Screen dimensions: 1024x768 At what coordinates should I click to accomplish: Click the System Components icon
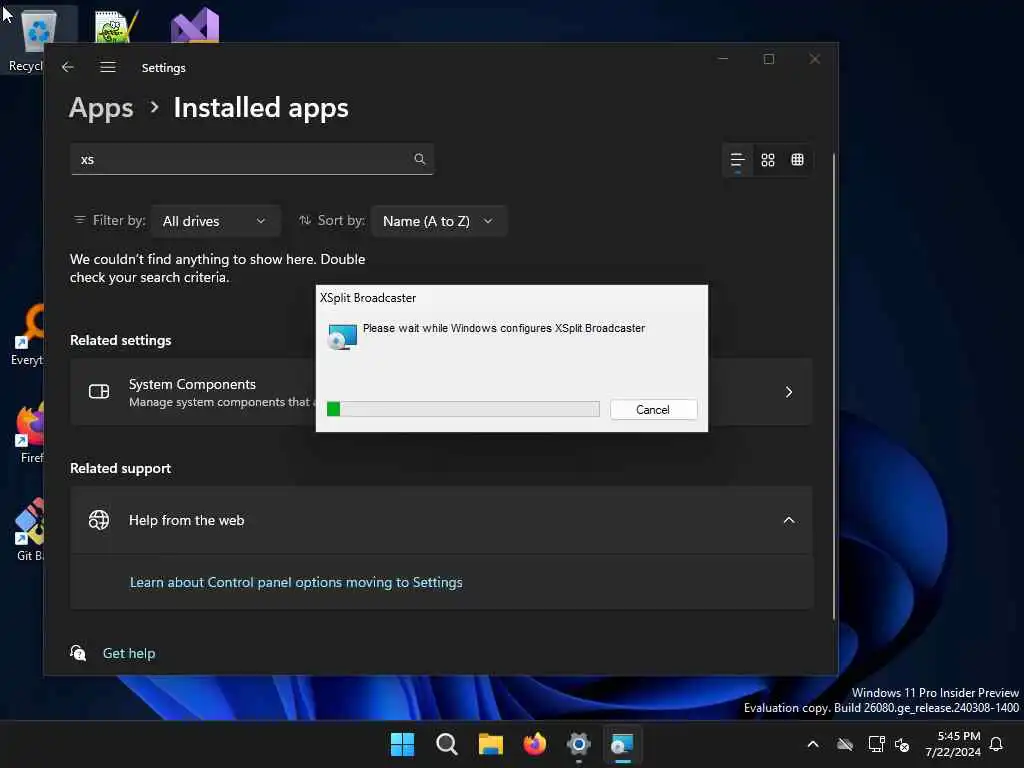(x=99, y=391)
